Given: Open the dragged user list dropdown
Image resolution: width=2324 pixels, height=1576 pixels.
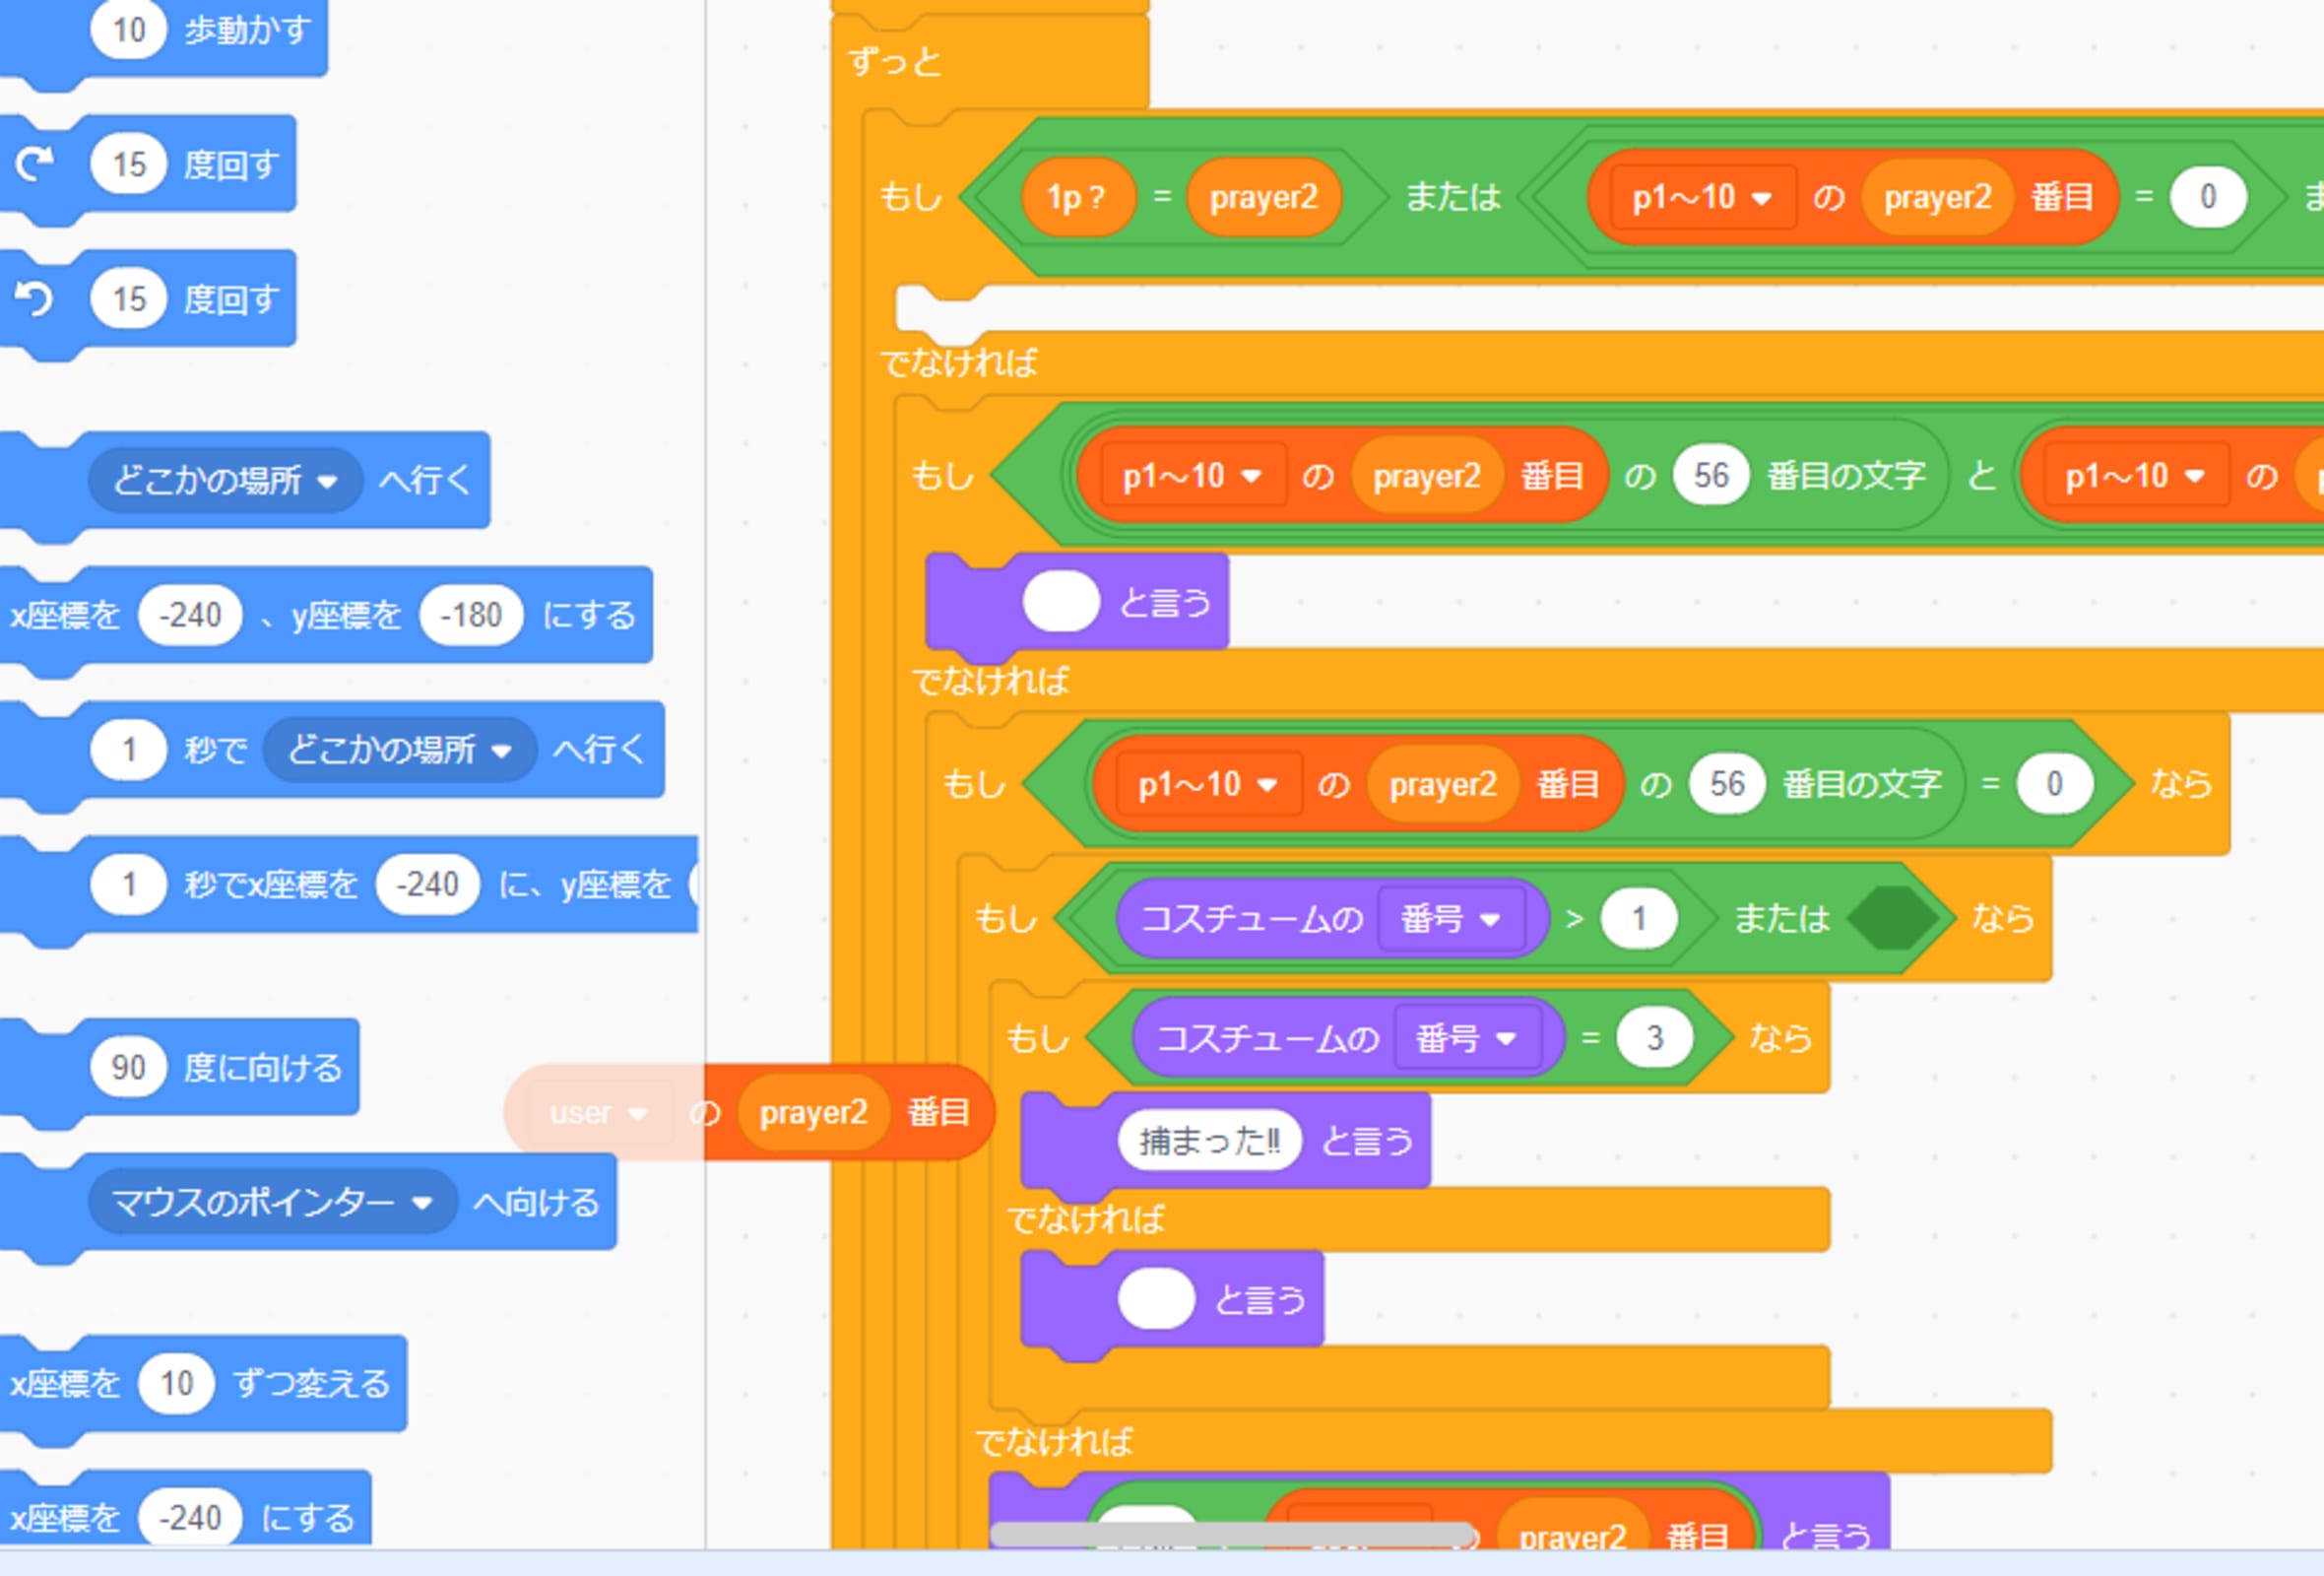Looking at the screenshot, I should (598, 1113).
